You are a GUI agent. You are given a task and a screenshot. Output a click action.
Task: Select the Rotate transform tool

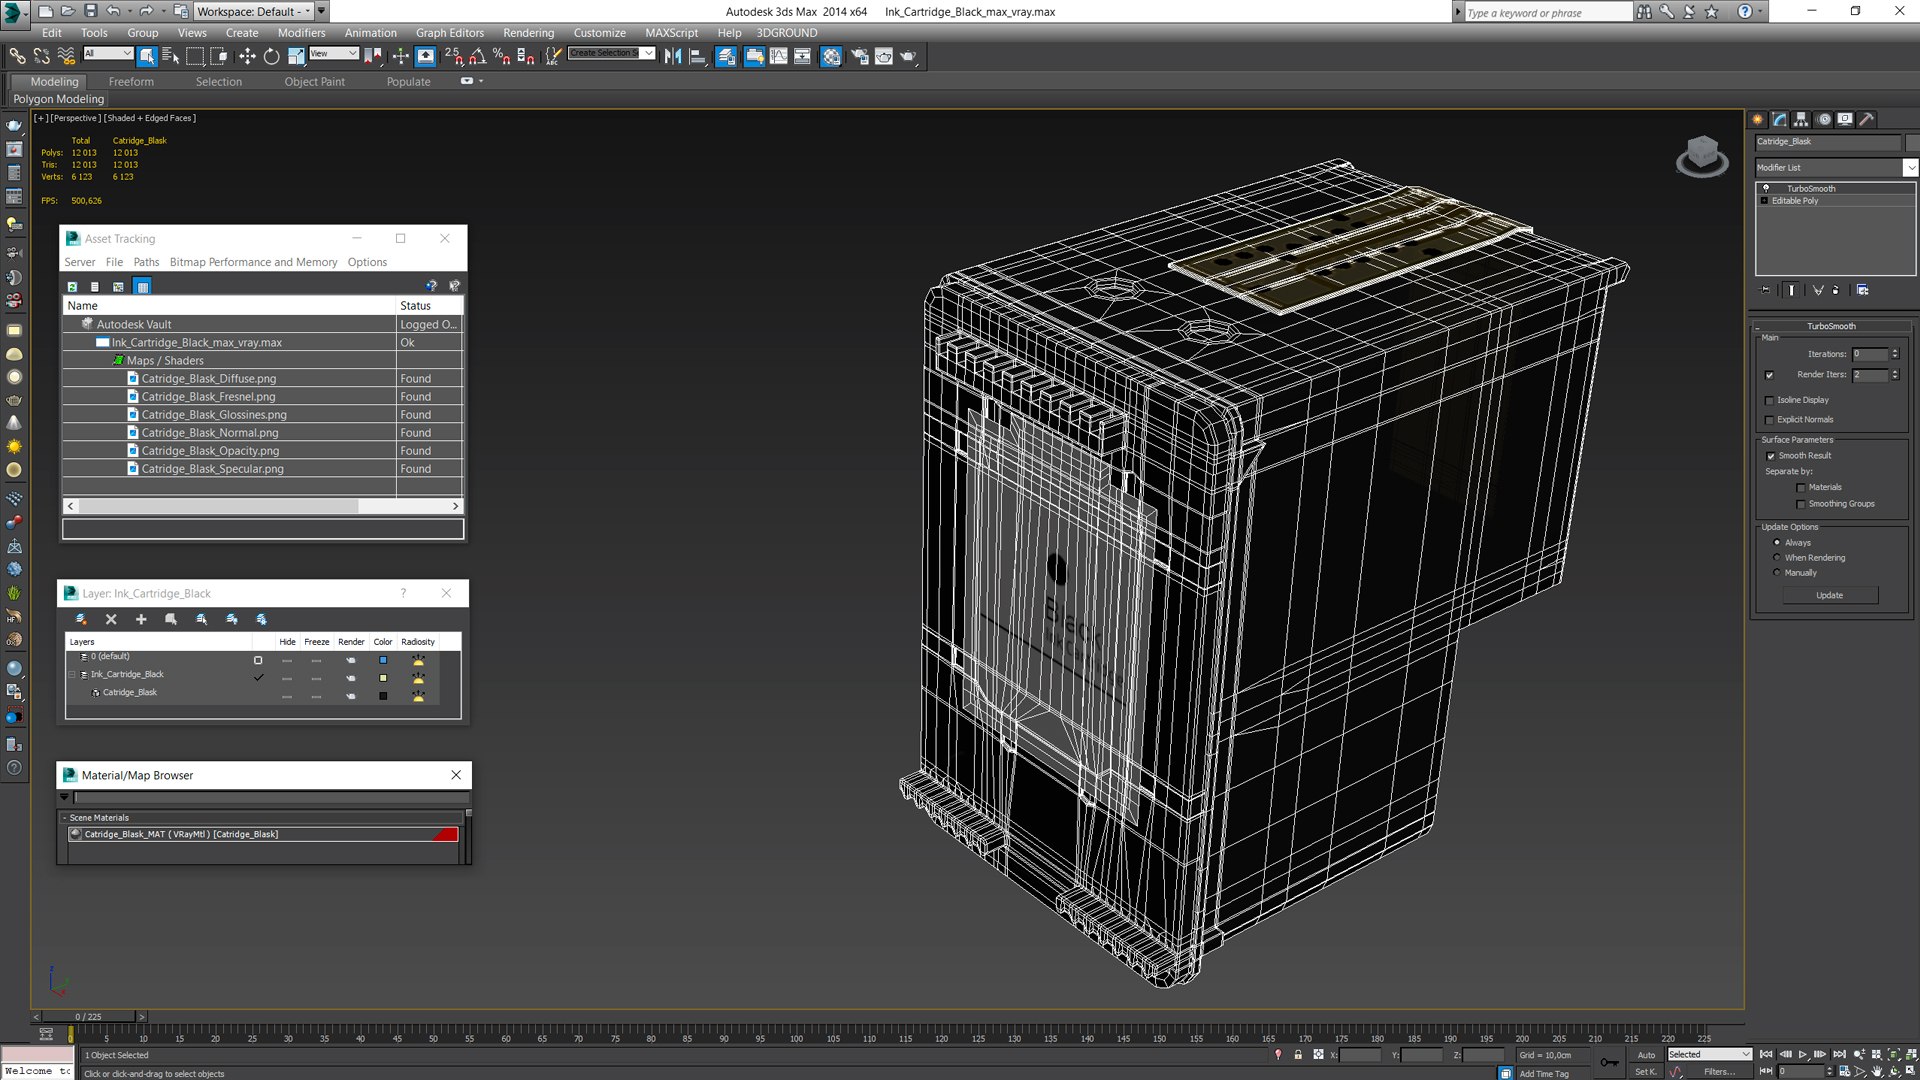click(271, 57)
